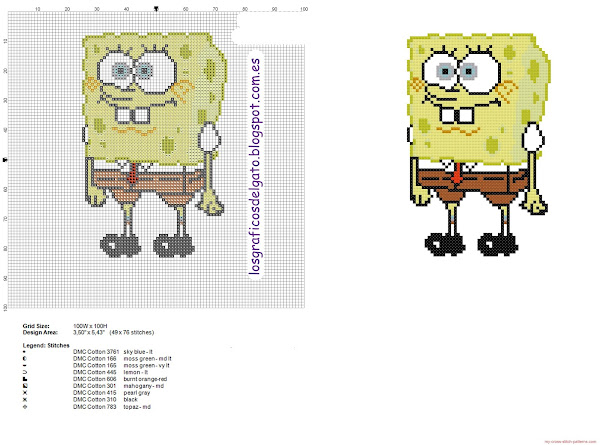The width and height of the screenshot is (600, 445).
Task: Click 'DMC Cotton 606' text
Action: (95, 379)
